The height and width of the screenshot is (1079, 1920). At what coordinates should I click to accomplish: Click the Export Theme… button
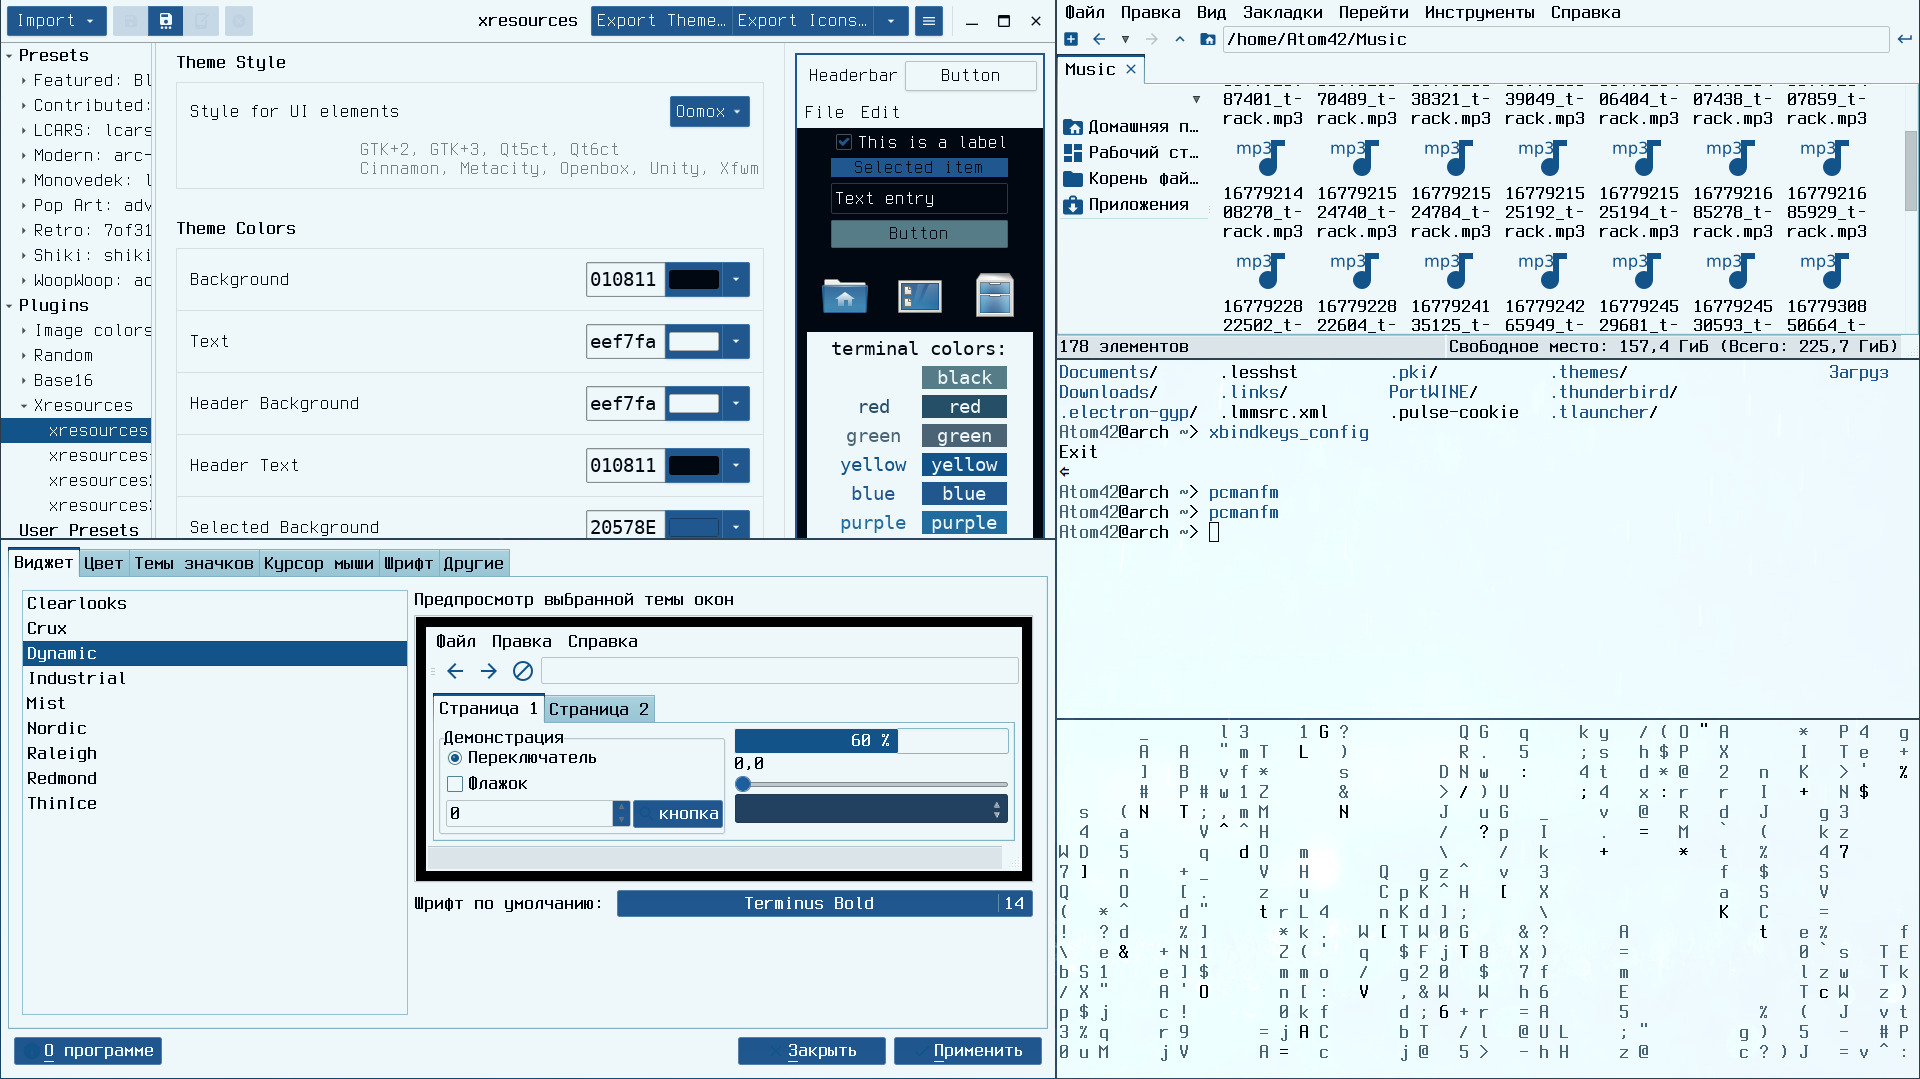tap(661, 20)
